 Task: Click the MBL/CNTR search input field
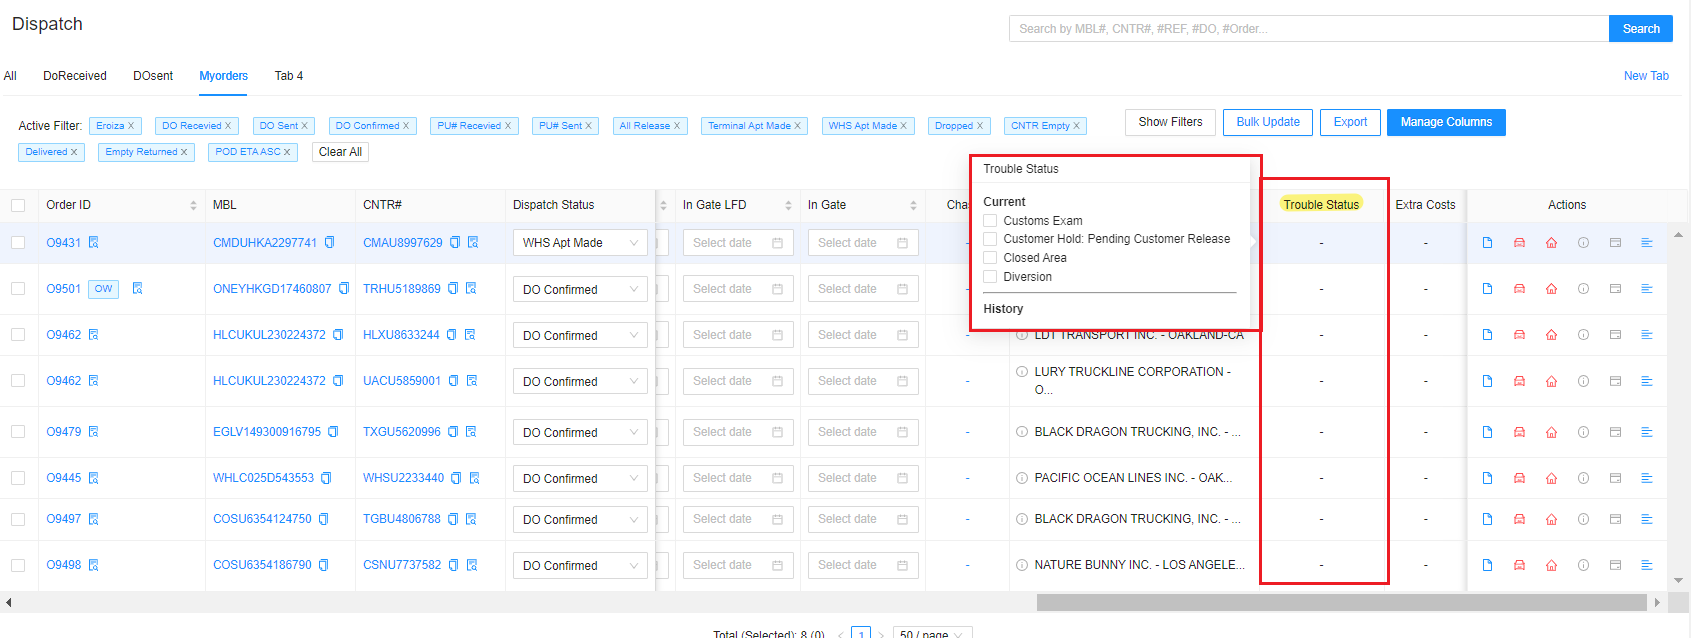pos(1308,29)
